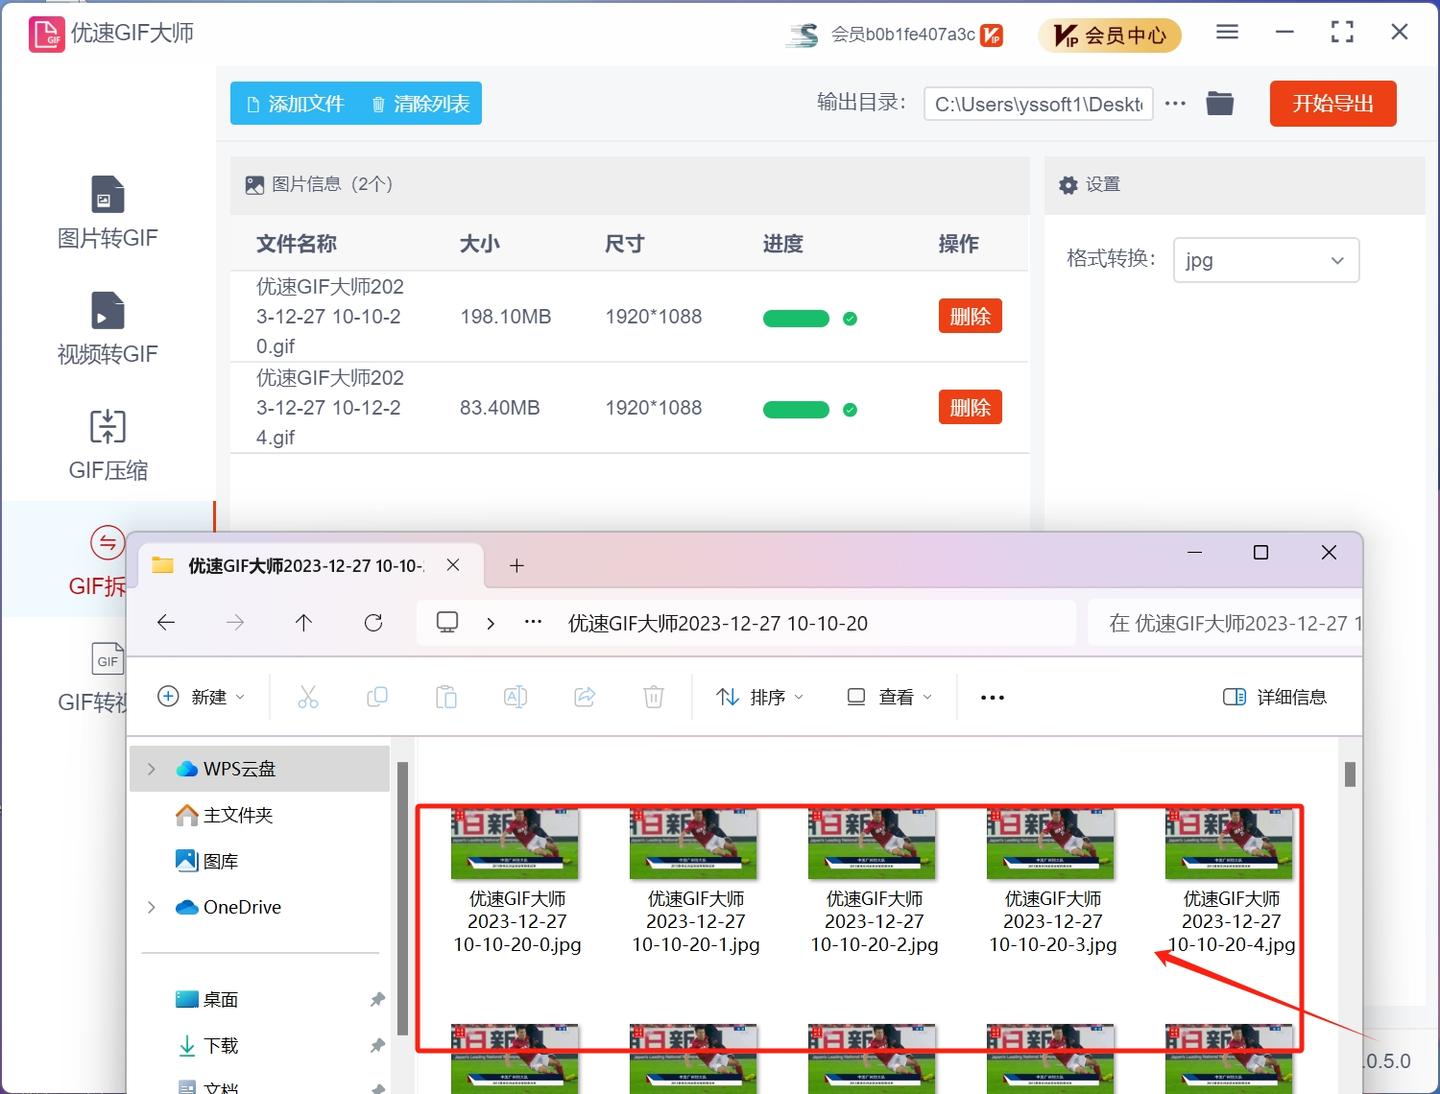Close the Explorer tab 优速GIF大师2023-12-27
Image resolution: width=1440 pixels, height=1094 pixels.
(x=453, y=565)
